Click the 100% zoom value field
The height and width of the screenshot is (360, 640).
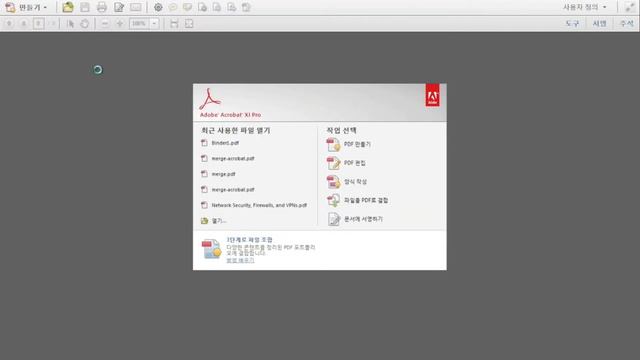pyautogui.click(x=139, y=24)
